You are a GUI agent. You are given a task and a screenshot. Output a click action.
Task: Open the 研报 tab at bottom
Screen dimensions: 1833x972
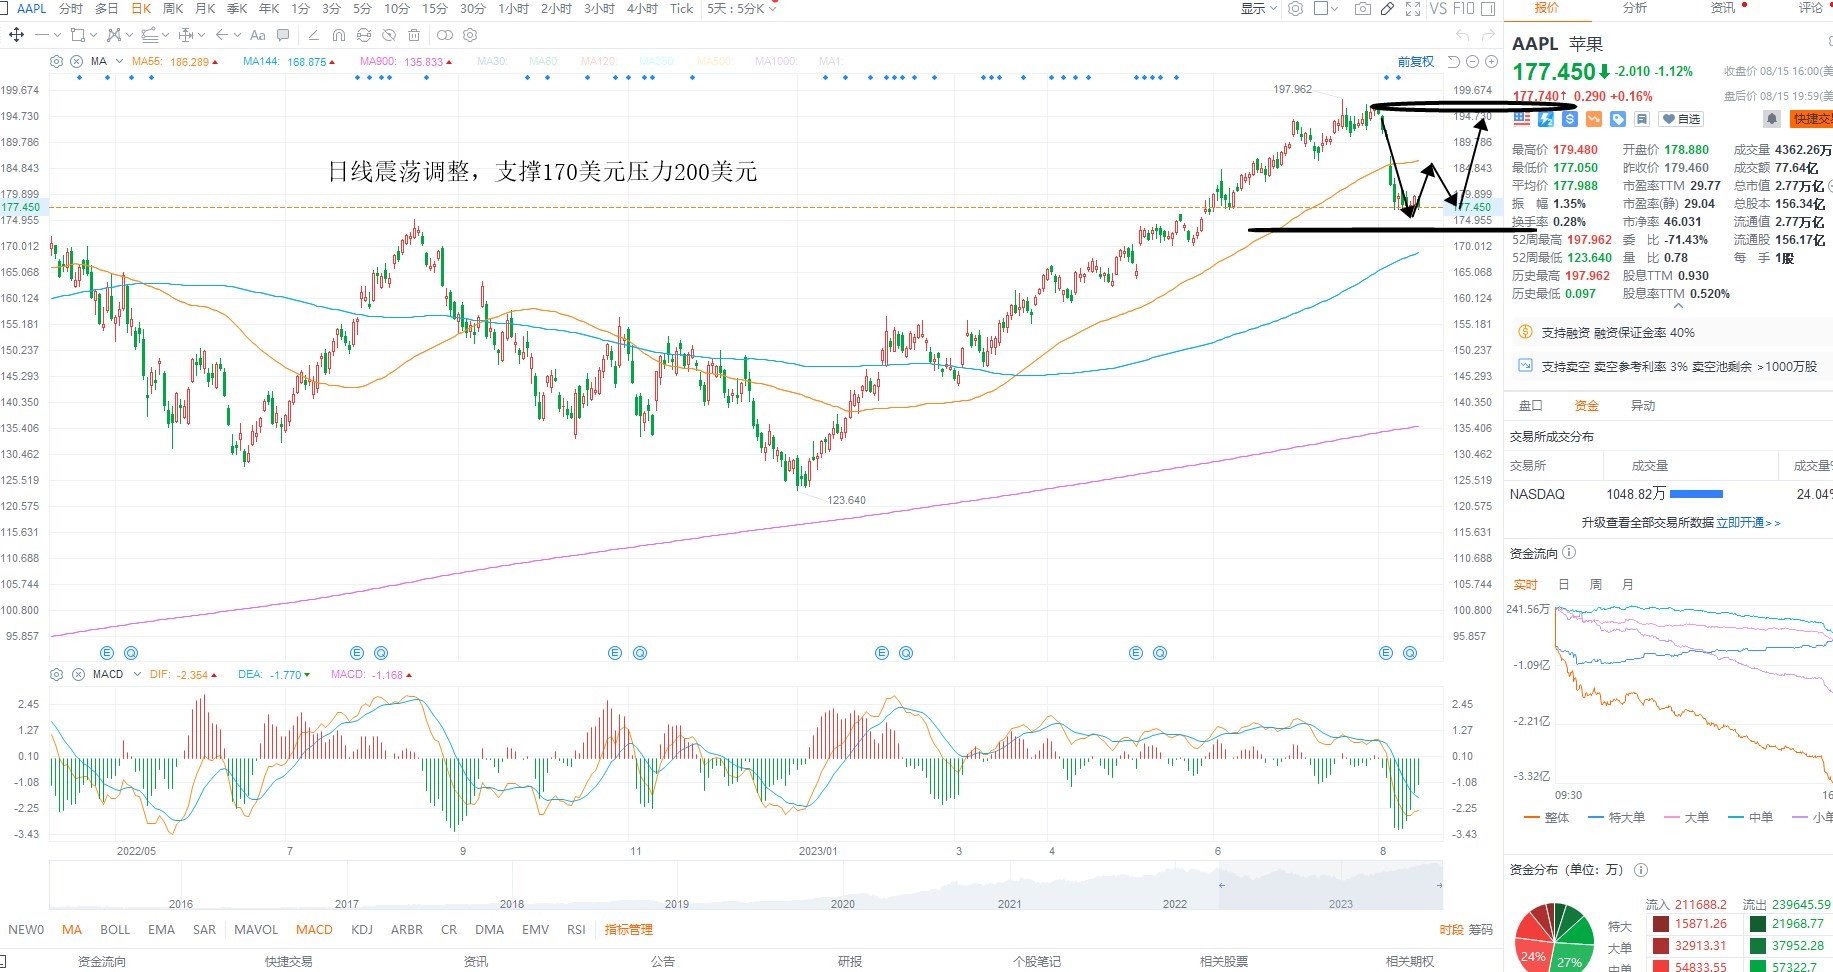pyautogui.click(x=850, y=961)
